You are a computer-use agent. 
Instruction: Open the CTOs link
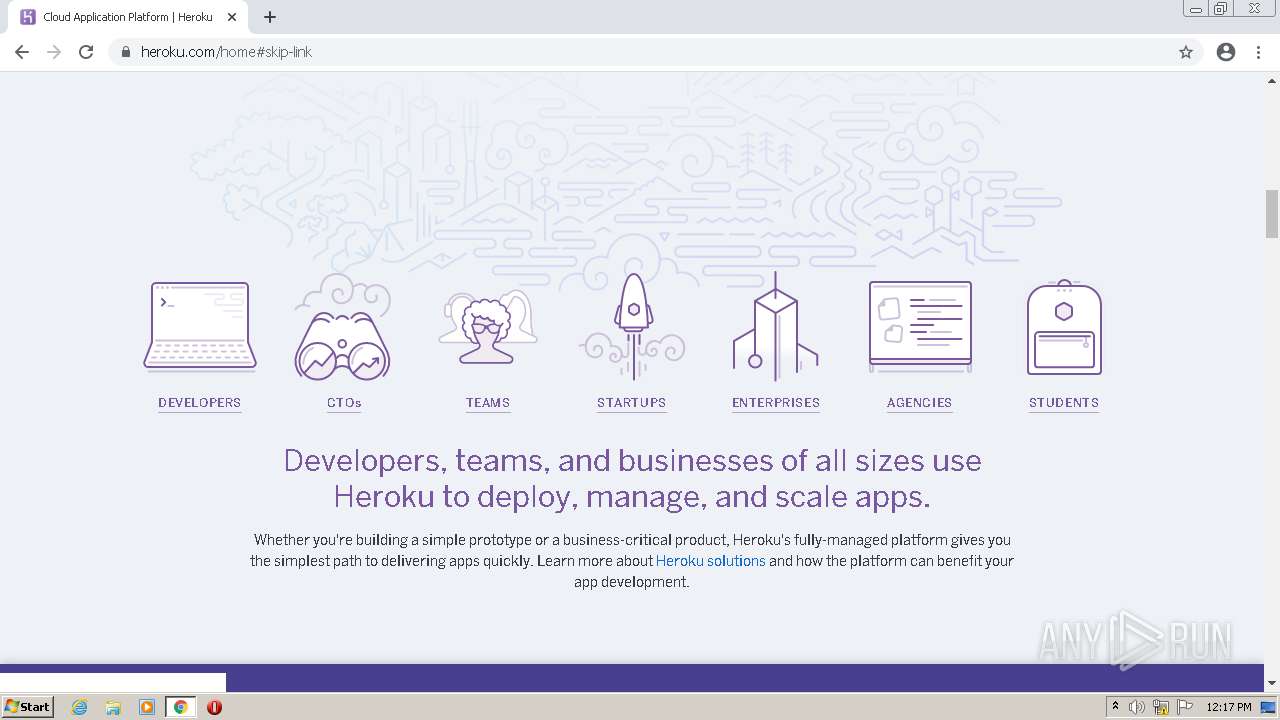coord(344,403)
